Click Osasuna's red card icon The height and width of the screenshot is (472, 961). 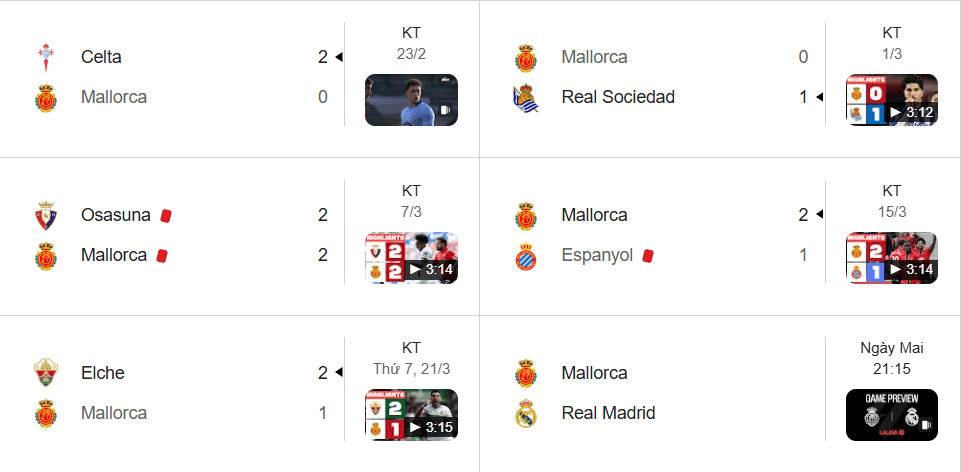coord(167,215)
